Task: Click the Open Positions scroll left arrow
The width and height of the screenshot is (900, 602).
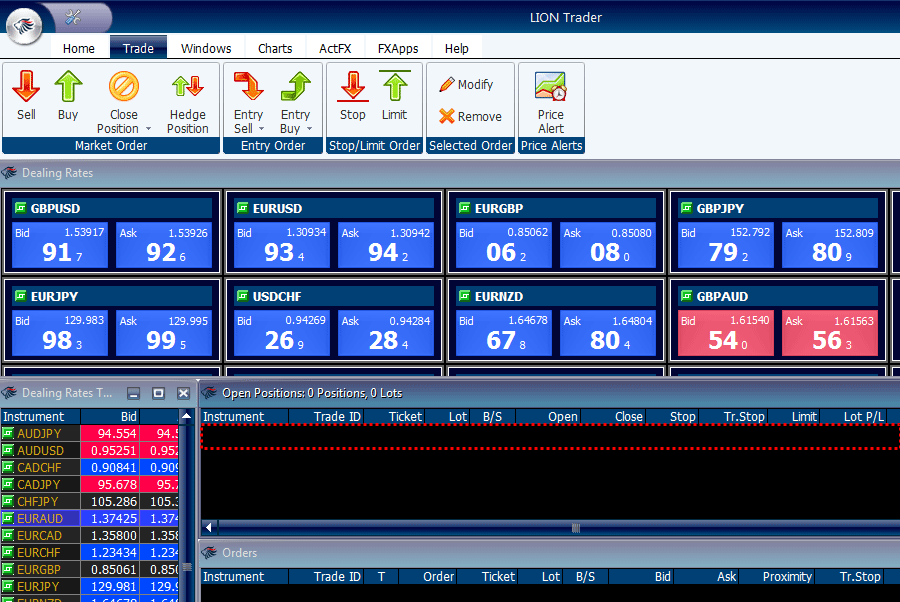Action: 209,527
